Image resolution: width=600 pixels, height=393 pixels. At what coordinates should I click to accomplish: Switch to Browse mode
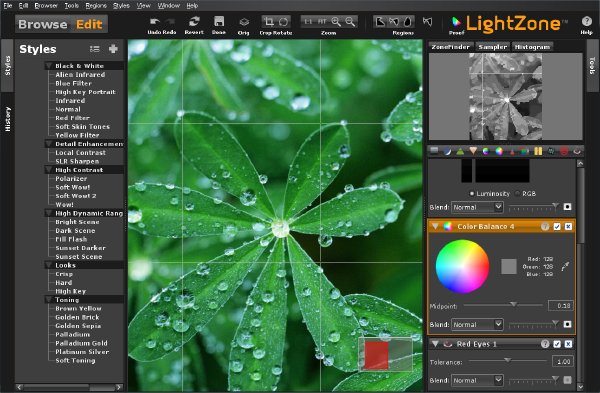pyautogui.click(x=43, y=24)
